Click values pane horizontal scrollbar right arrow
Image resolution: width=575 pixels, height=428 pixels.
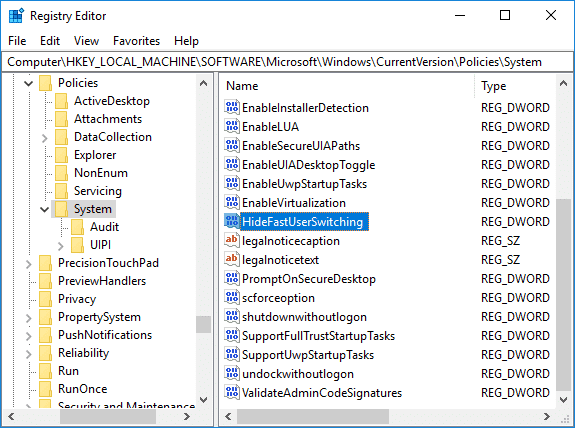547,416
